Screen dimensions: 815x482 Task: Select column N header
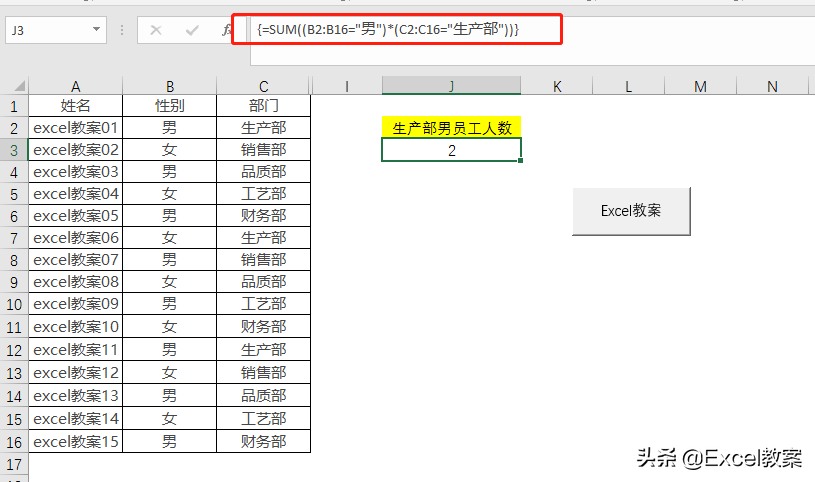tap(772, 86)
